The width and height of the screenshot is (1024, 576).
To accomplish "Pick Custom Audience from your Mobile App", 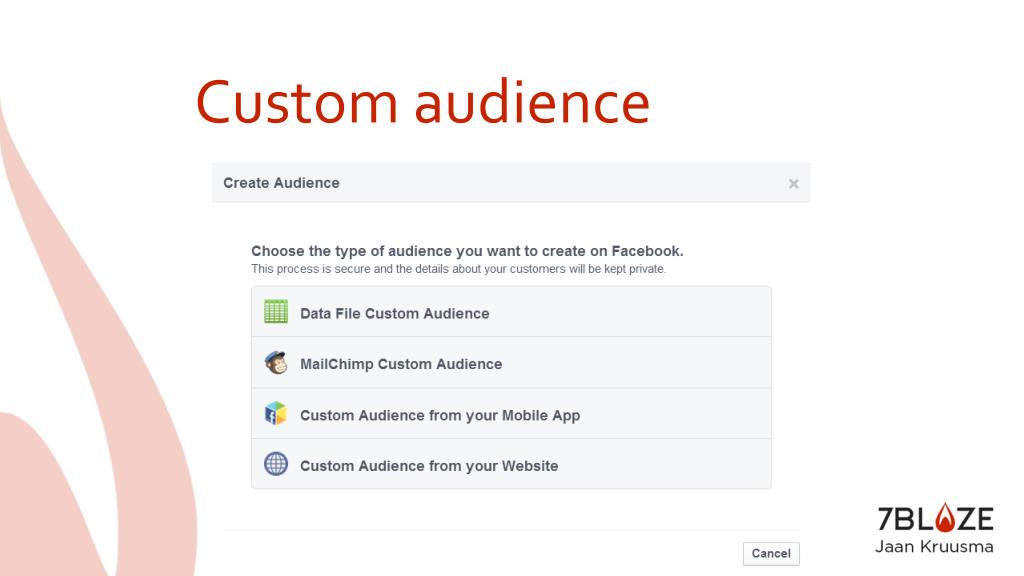I will tap(511, 413).
